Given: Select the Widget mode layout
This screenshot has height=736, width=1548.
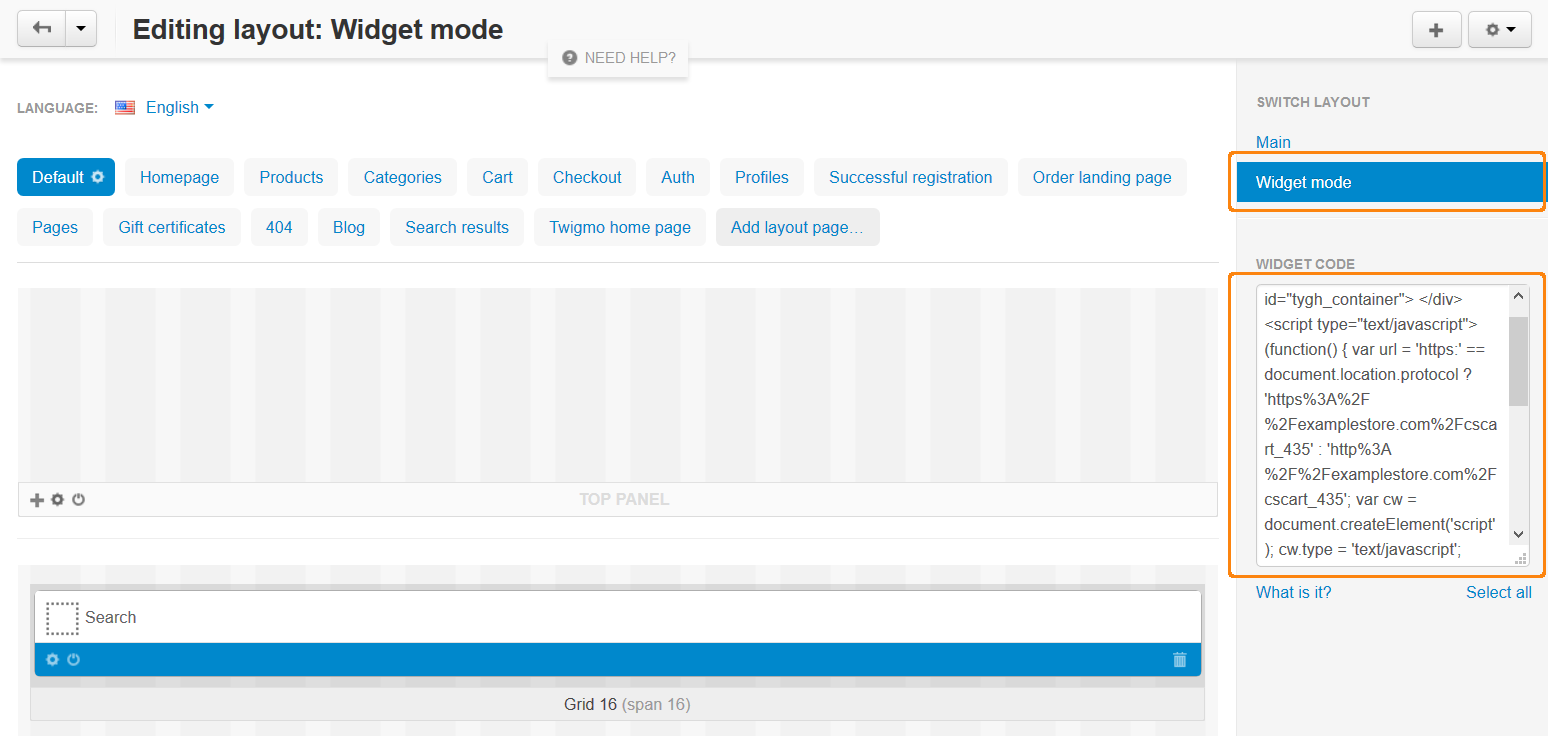Looking at the screenshot, I should click(1390, 182).
